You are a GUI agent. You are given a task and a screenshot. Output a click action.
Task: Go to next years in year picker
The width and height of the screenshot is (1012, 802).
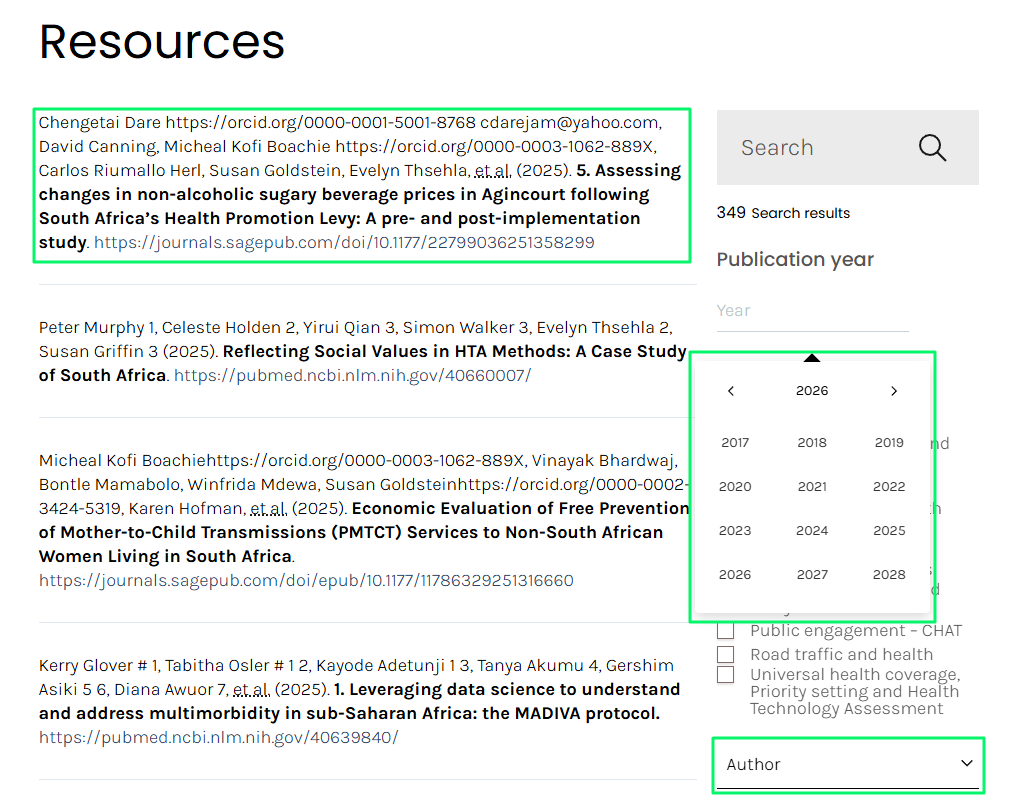tap(893, 391)
